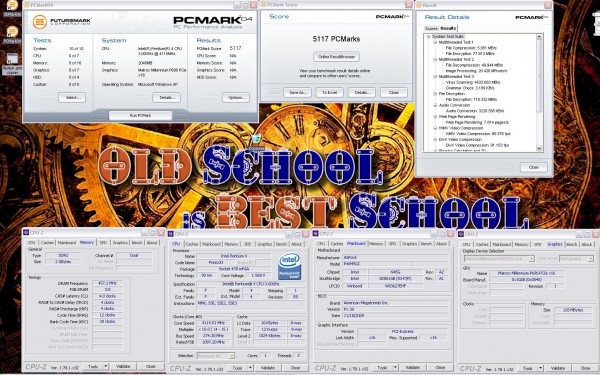This screenshot has width=600, height=375.
Task: Click the Result window title icon
Action: (x=419, y=5)
